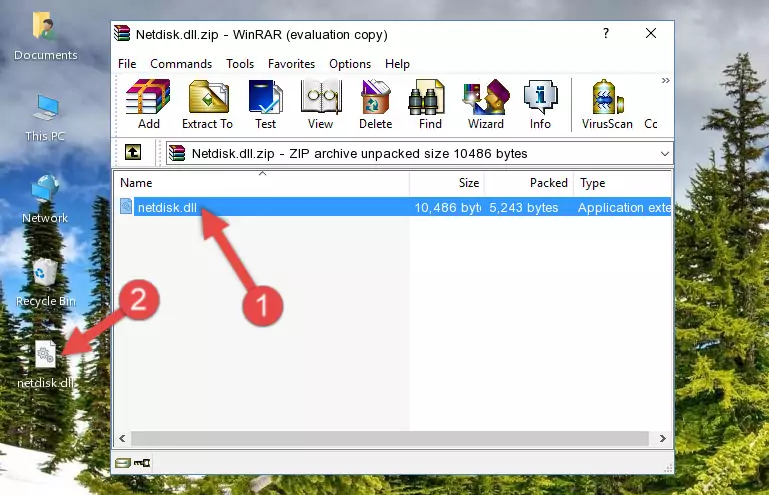Sort files by Packed column

(529, 183)
